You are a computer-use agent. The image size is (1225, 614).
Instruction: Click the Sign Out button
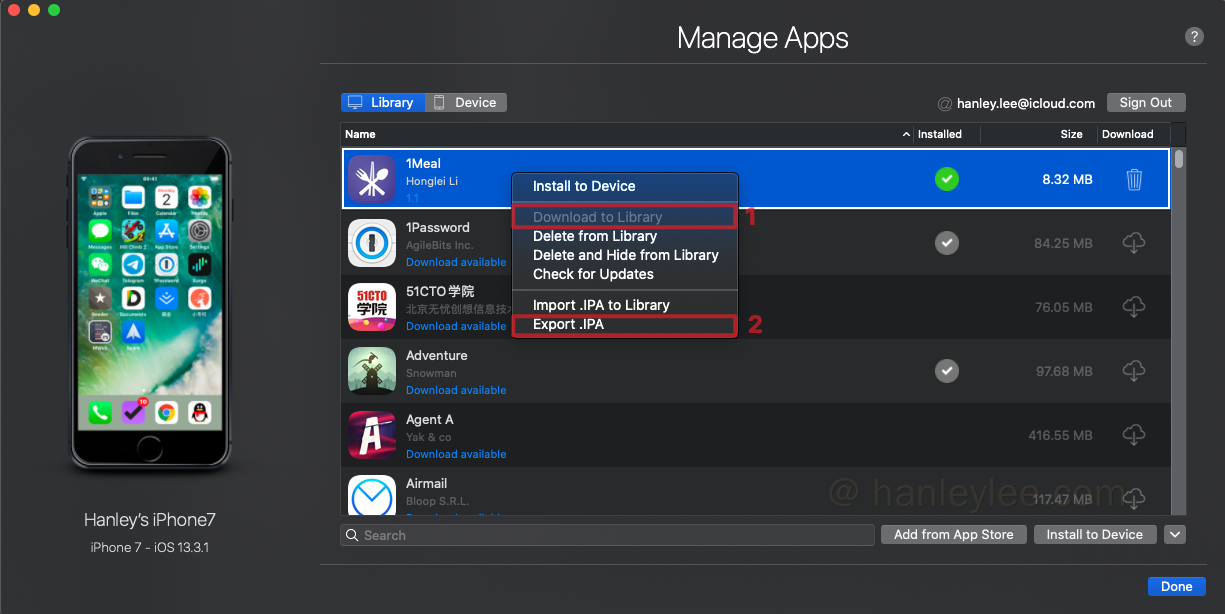pyautogui.click(x=1146, y=103)
